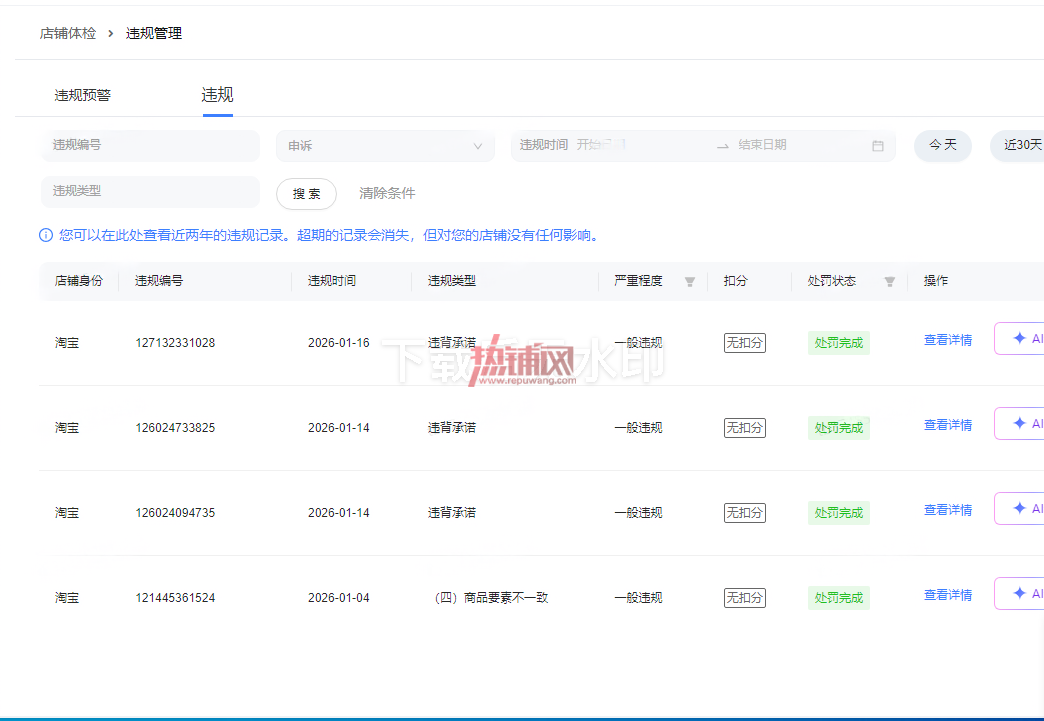Click the 搜索 button

[x=306, y=194]
